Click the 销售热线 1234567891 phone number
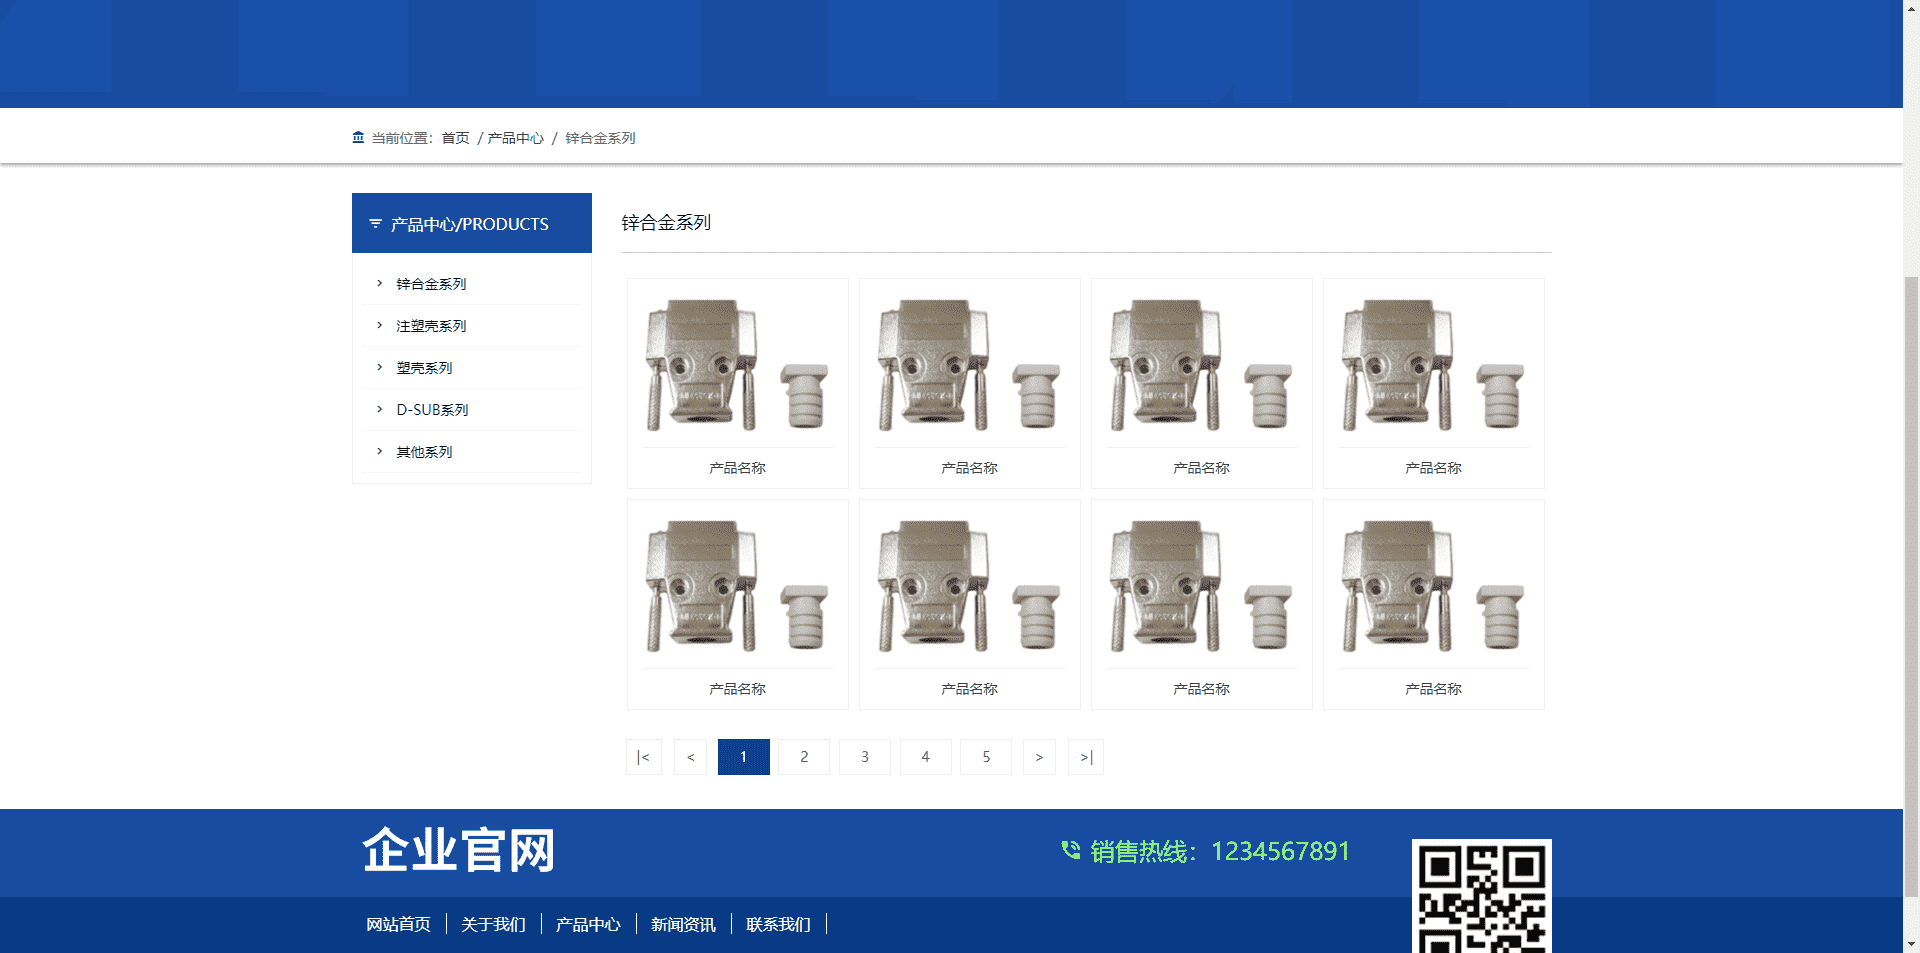Viewport: 1920px width, 953px height. pos(1220,851)
